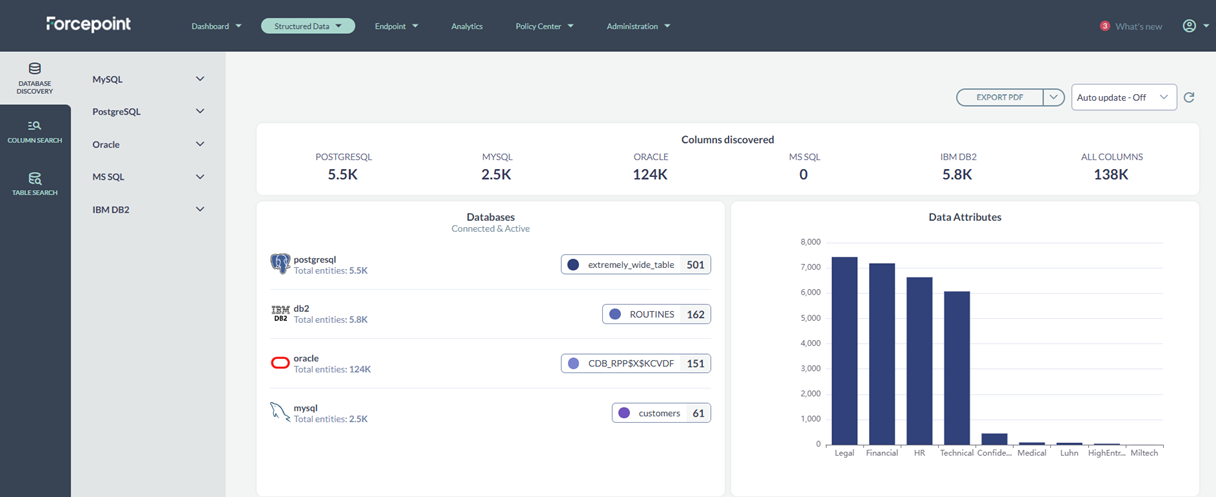
Task: Click the PostgreSQL elephant database icon
Action: (280, 264)
